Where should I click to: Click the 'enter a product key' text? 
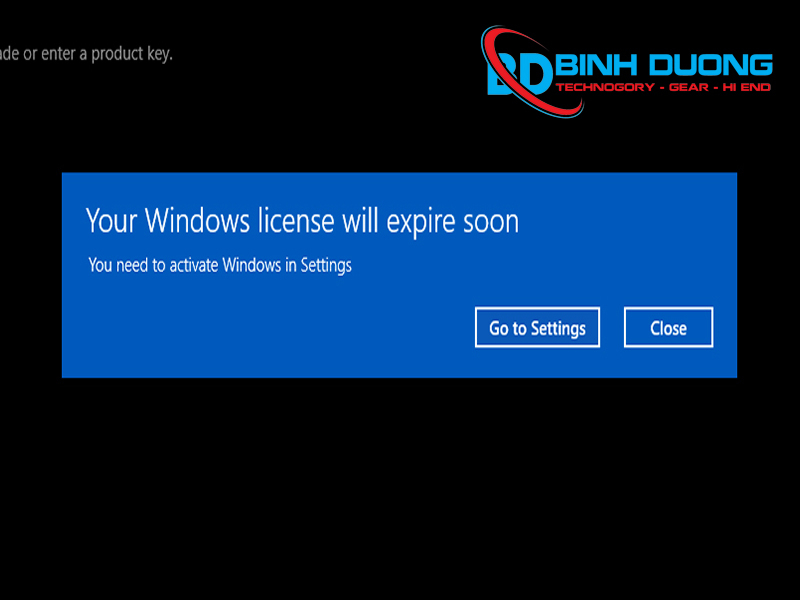[x=107, y=54]
